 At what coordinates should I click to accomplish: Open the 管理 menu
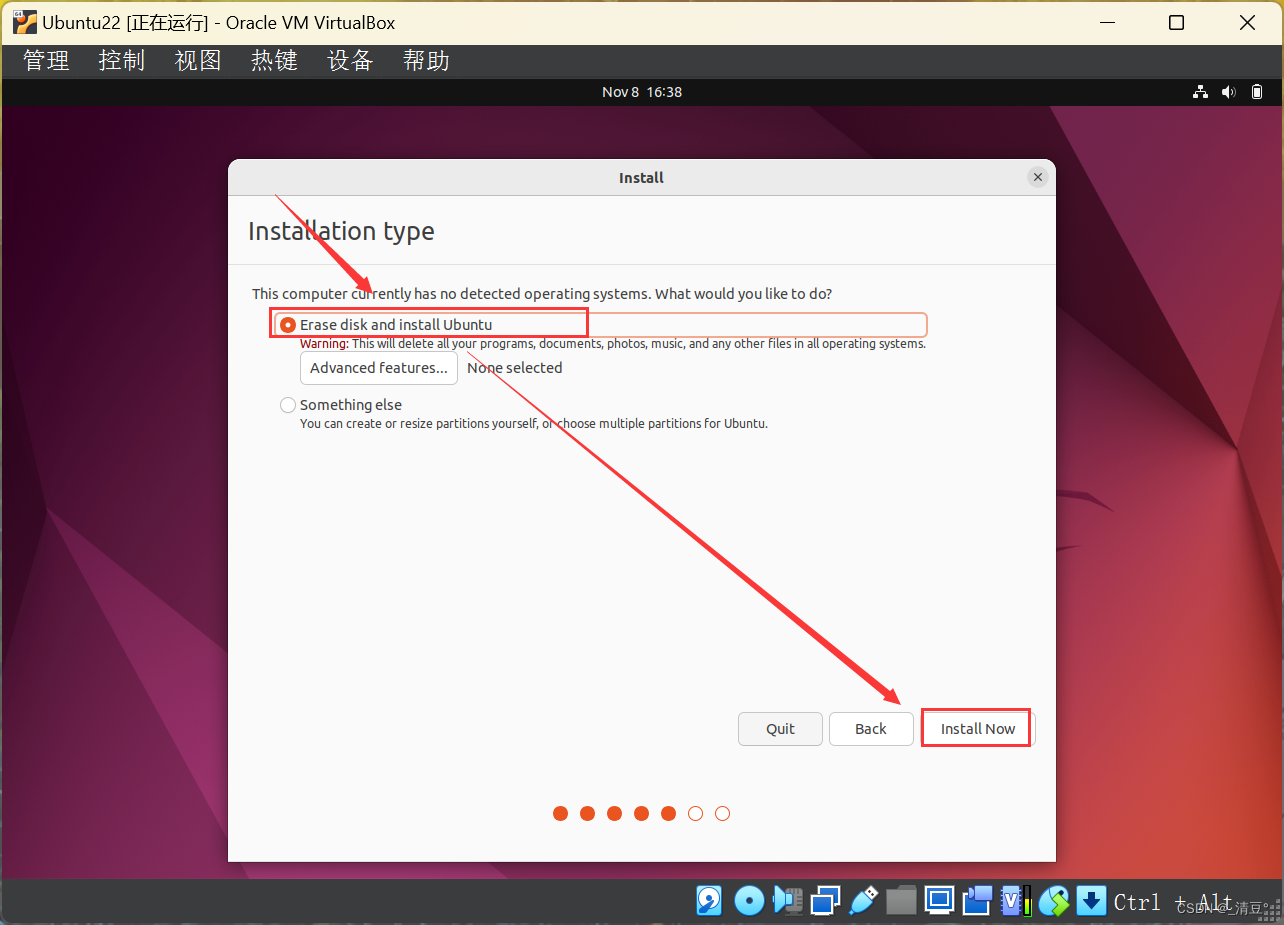pos(46,60)
